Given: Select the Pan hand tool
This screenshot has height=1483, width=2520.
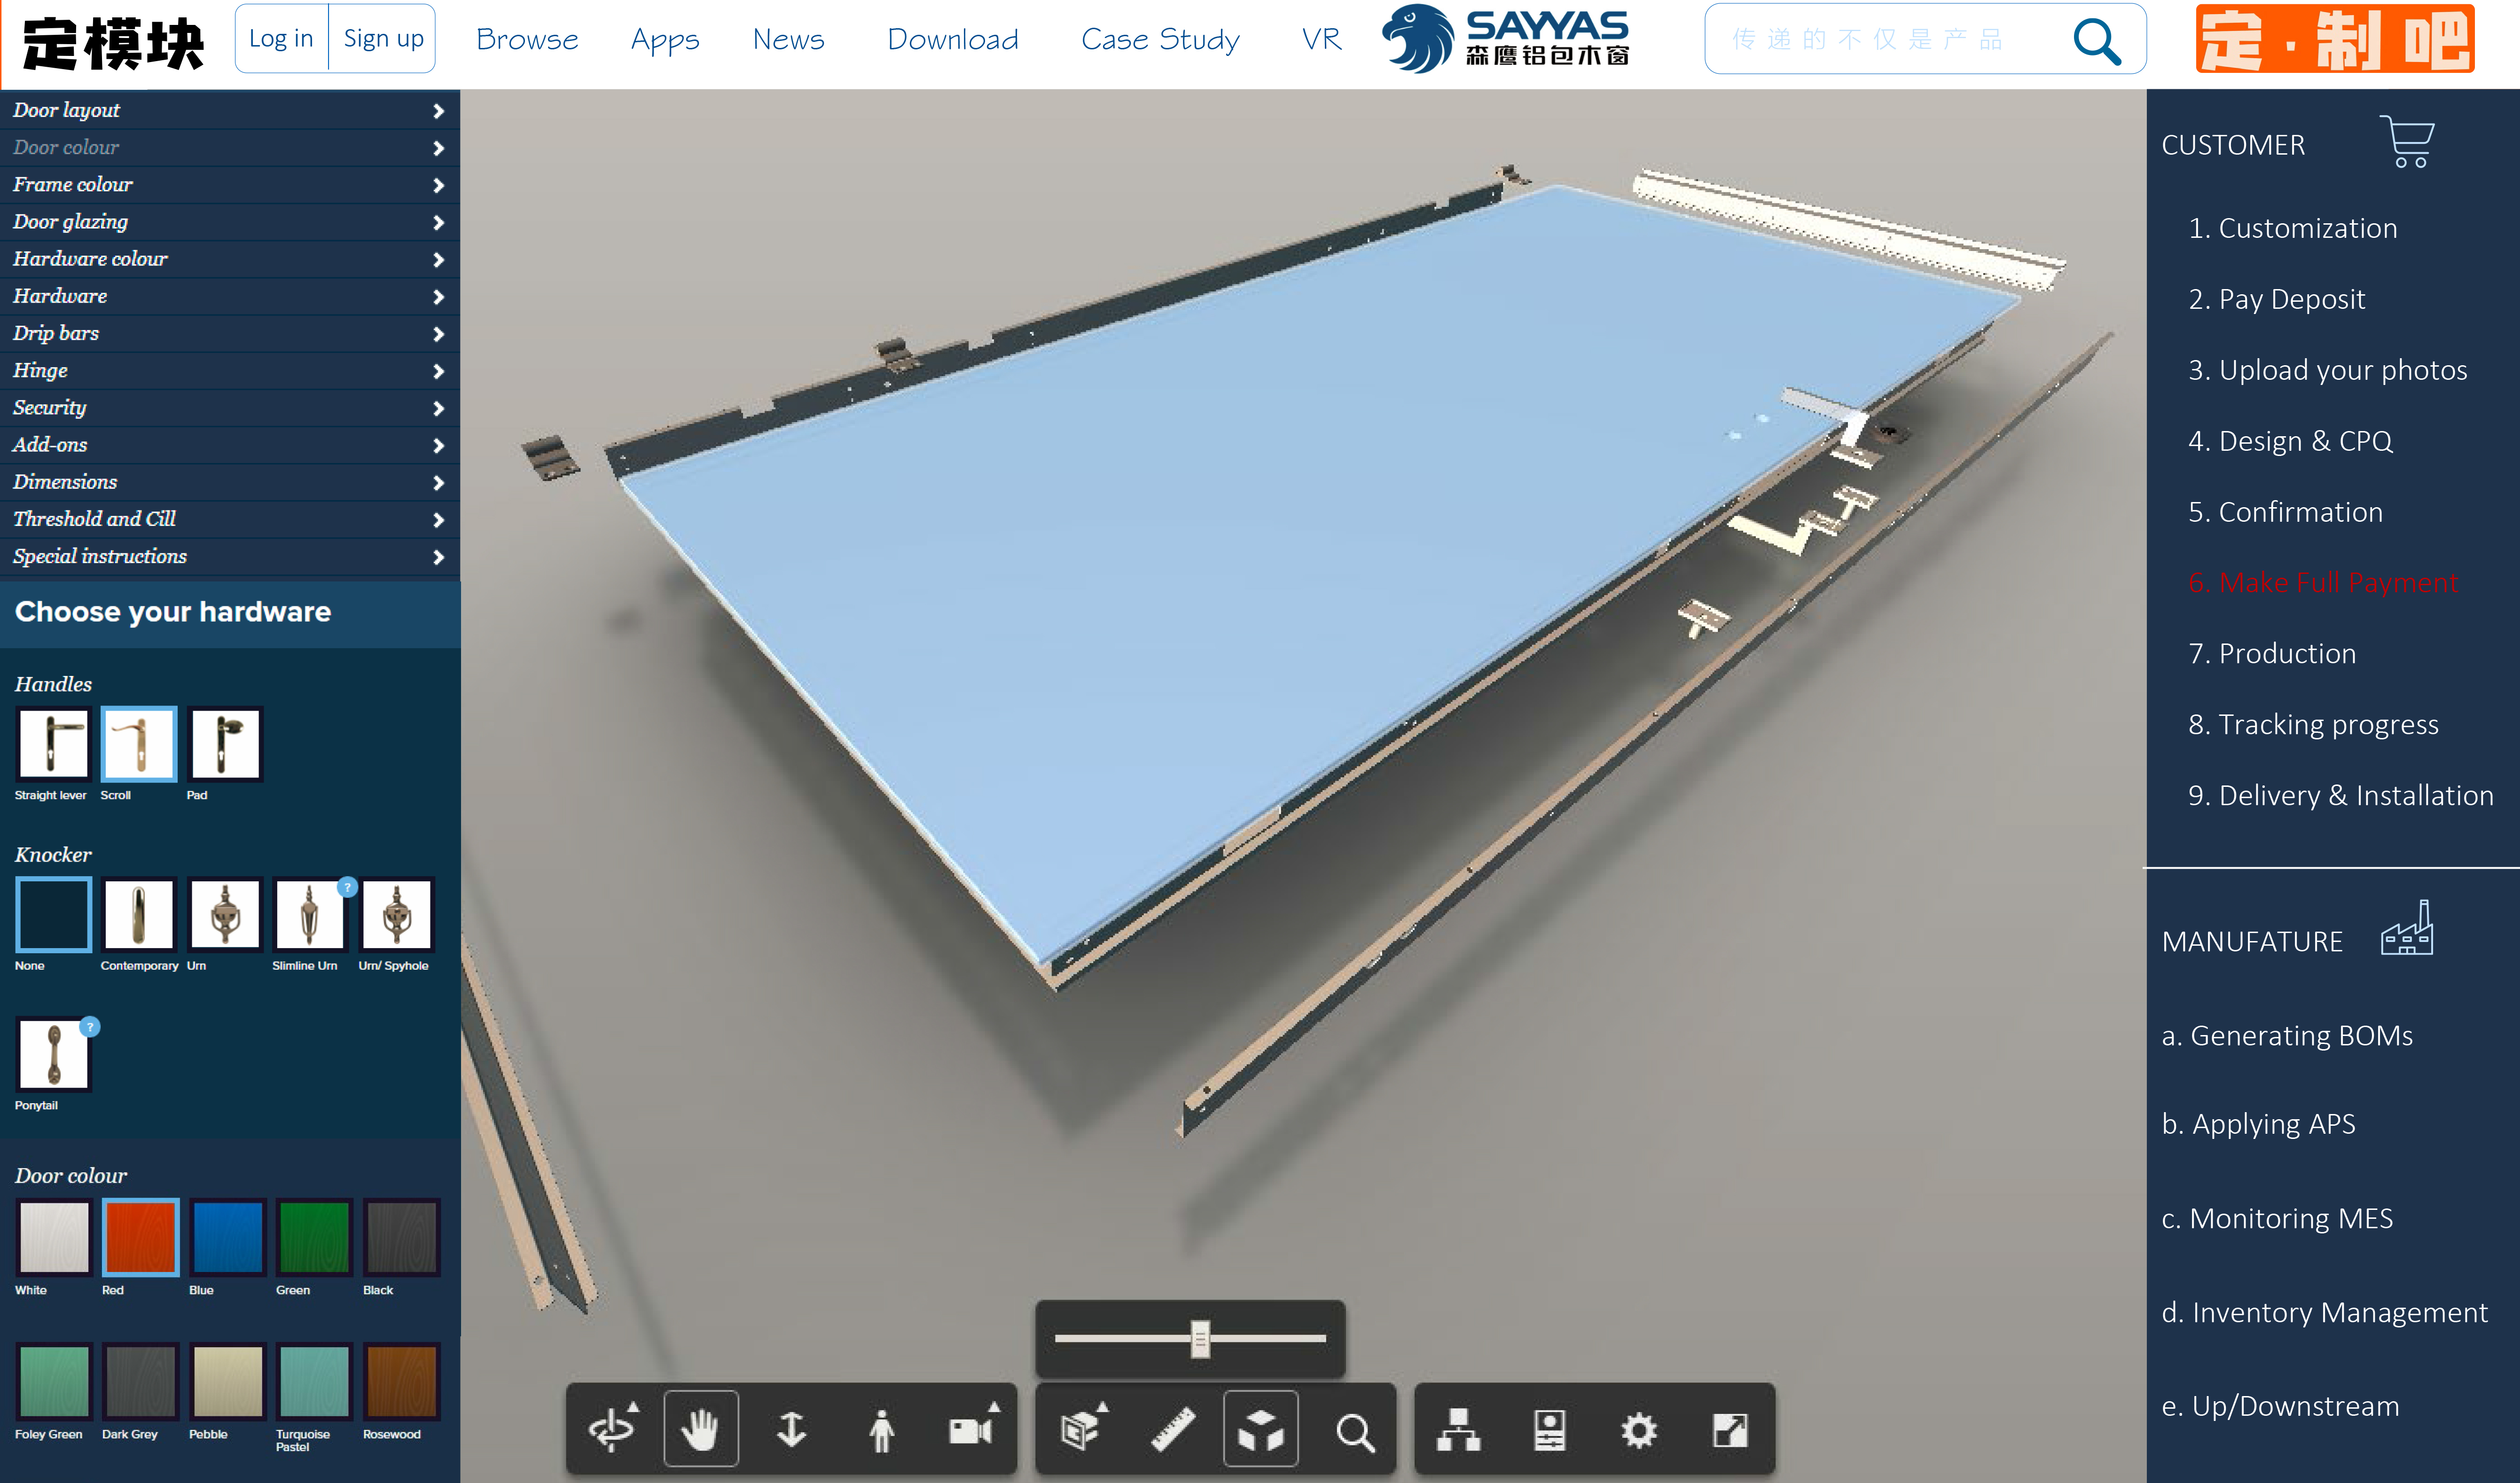Looking at the screenshot, I should [x=701, y=1429].
